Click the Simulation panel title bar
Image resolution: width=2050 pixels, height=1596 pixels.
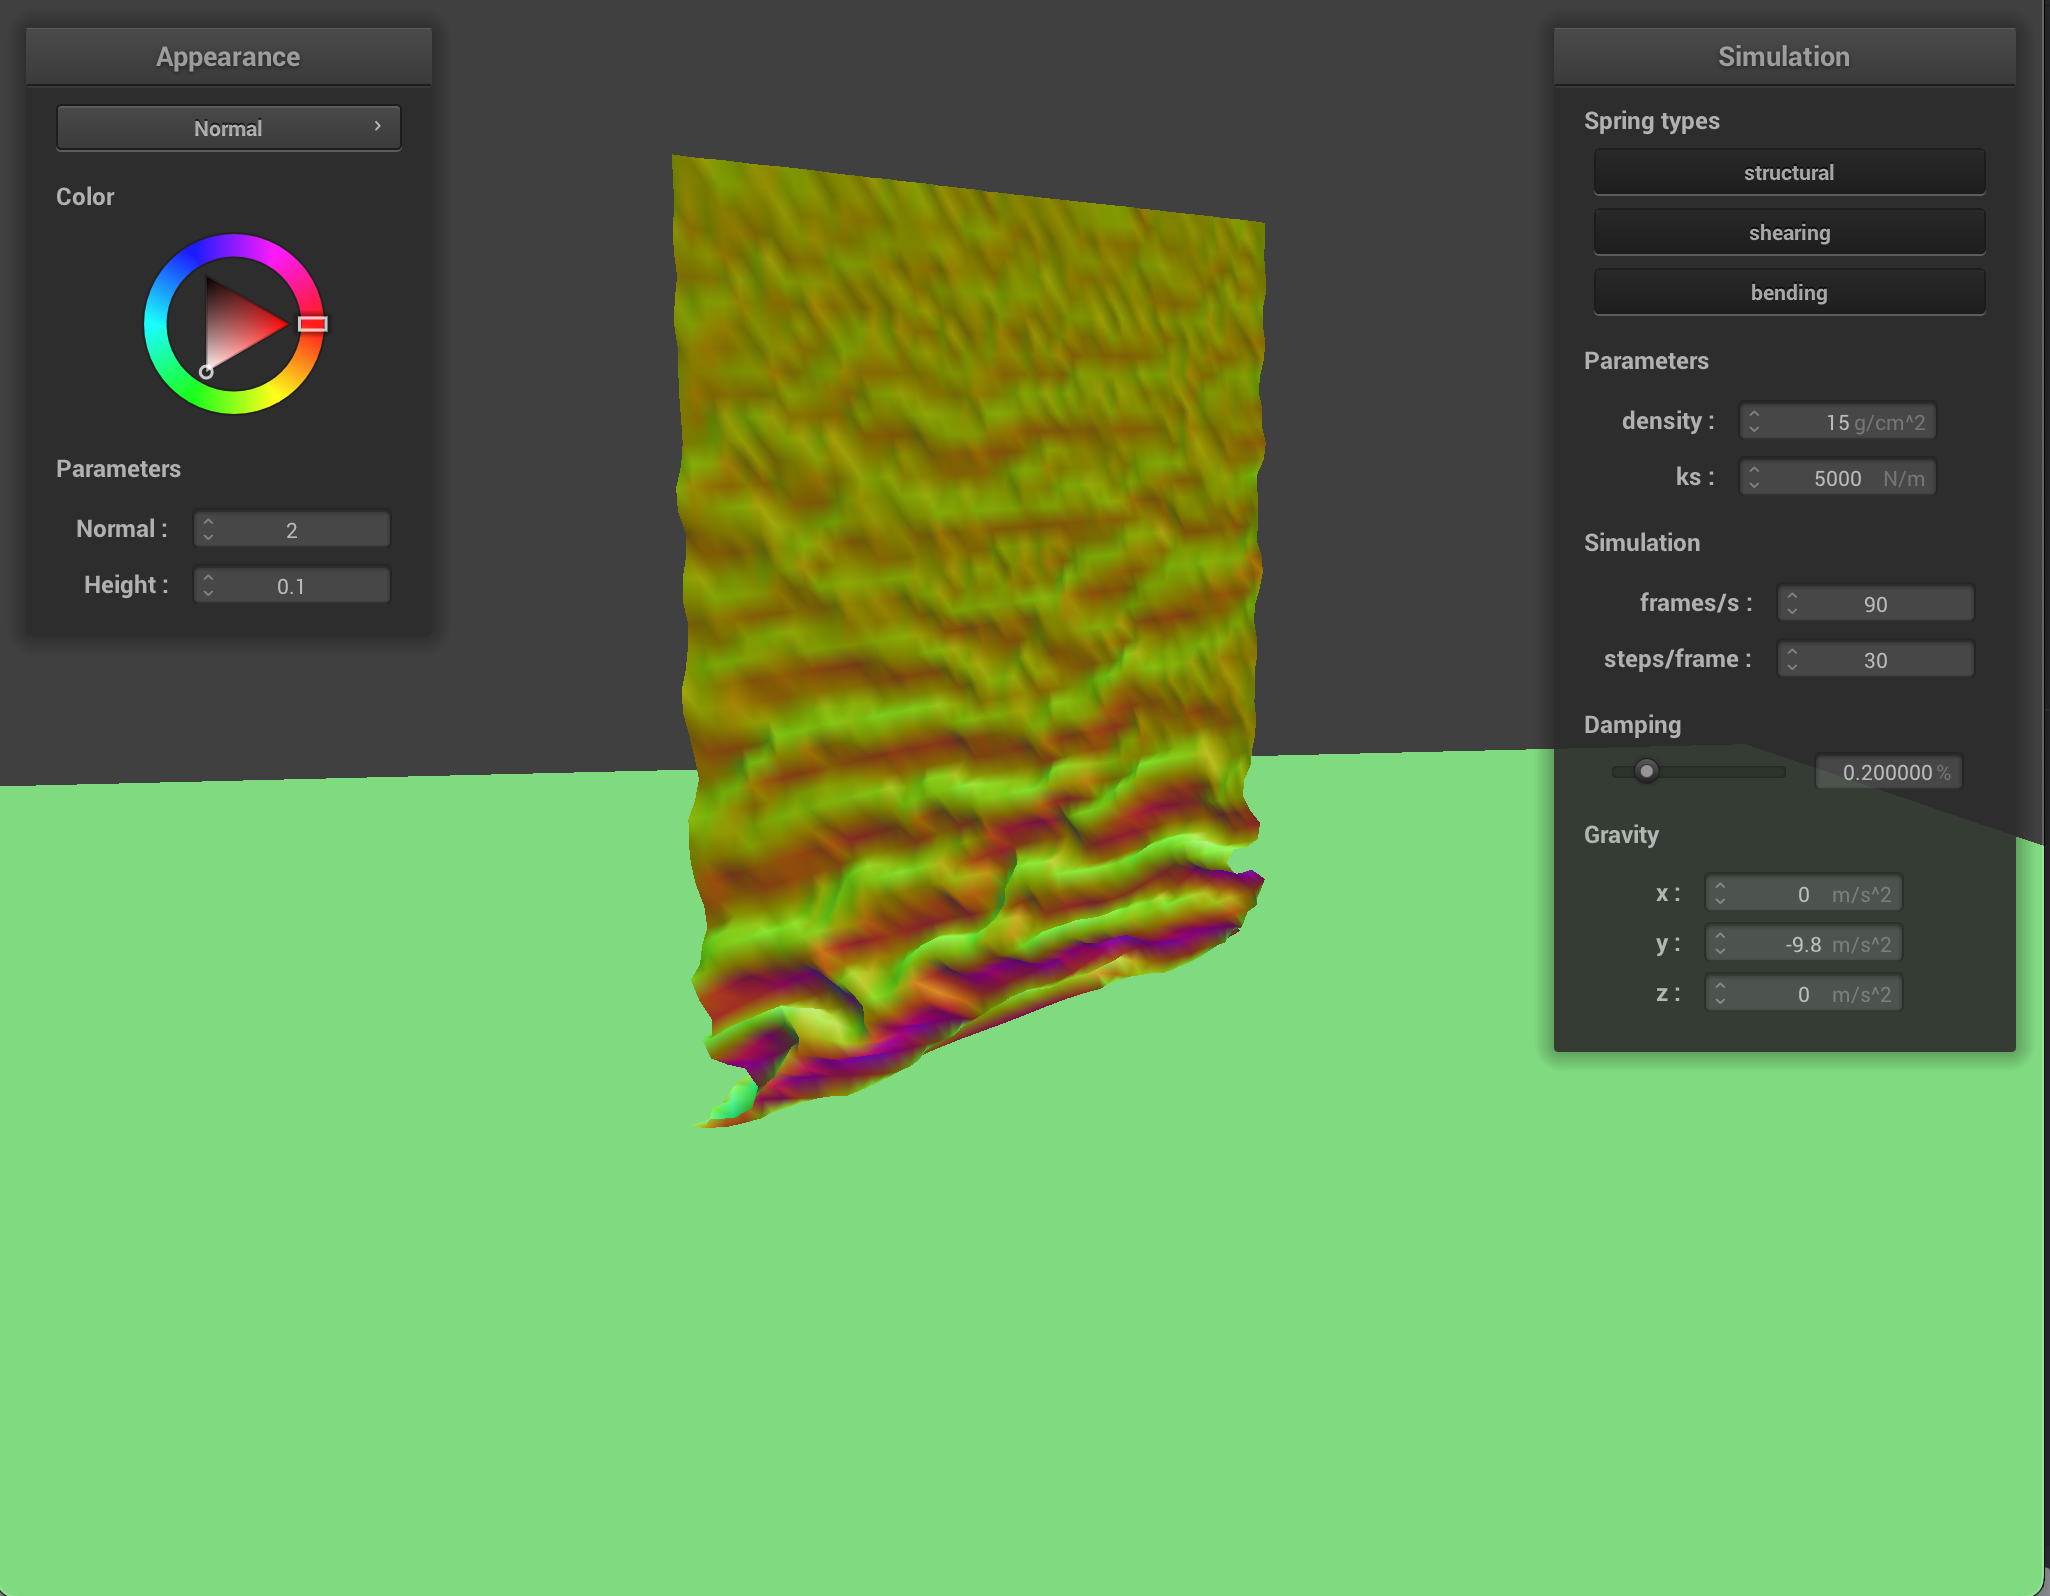1784,56
